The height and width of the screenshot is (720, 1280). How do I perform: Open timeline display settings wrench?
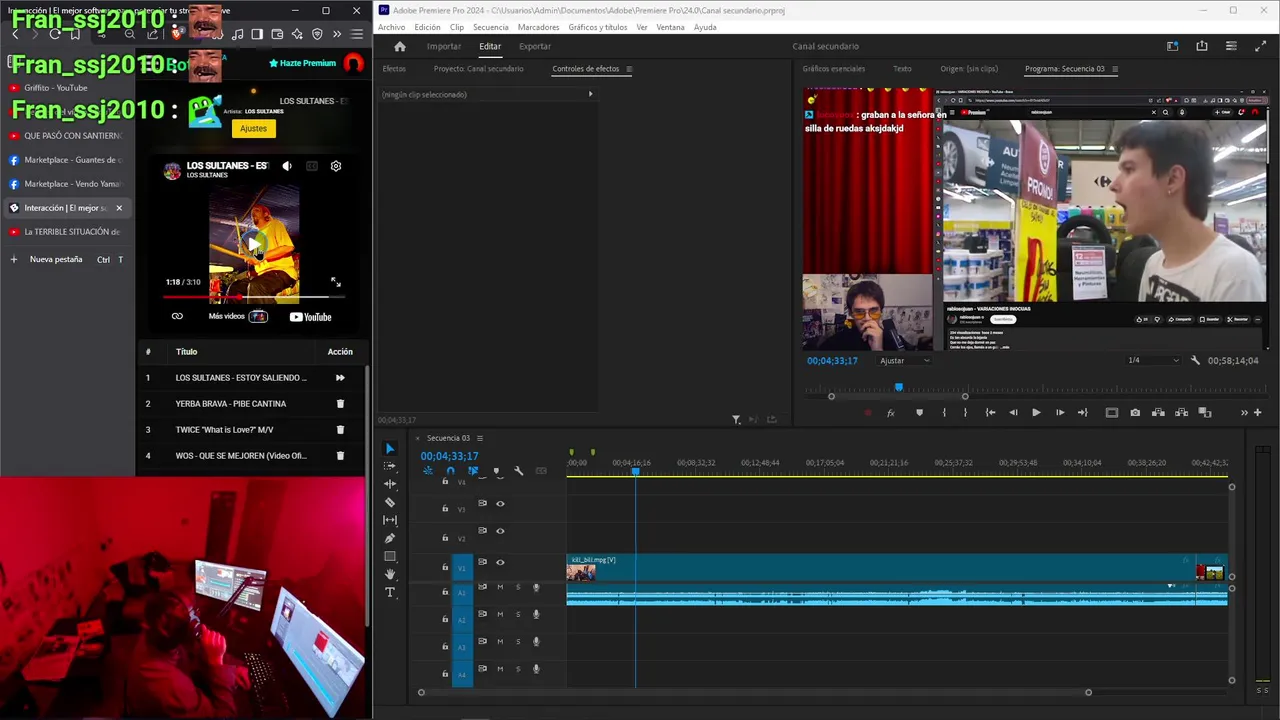coord(518,471)
